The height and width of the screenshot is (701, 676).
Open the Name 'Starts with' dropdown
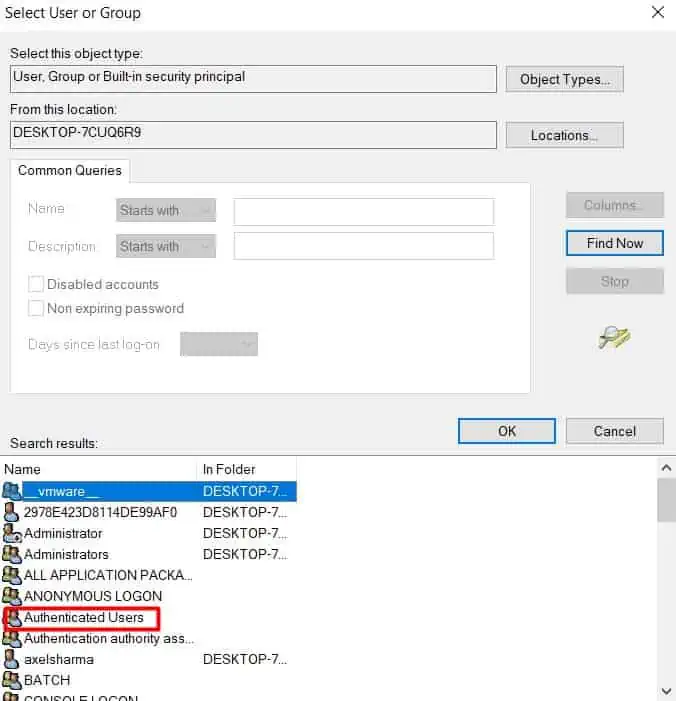tap(166, 210)
